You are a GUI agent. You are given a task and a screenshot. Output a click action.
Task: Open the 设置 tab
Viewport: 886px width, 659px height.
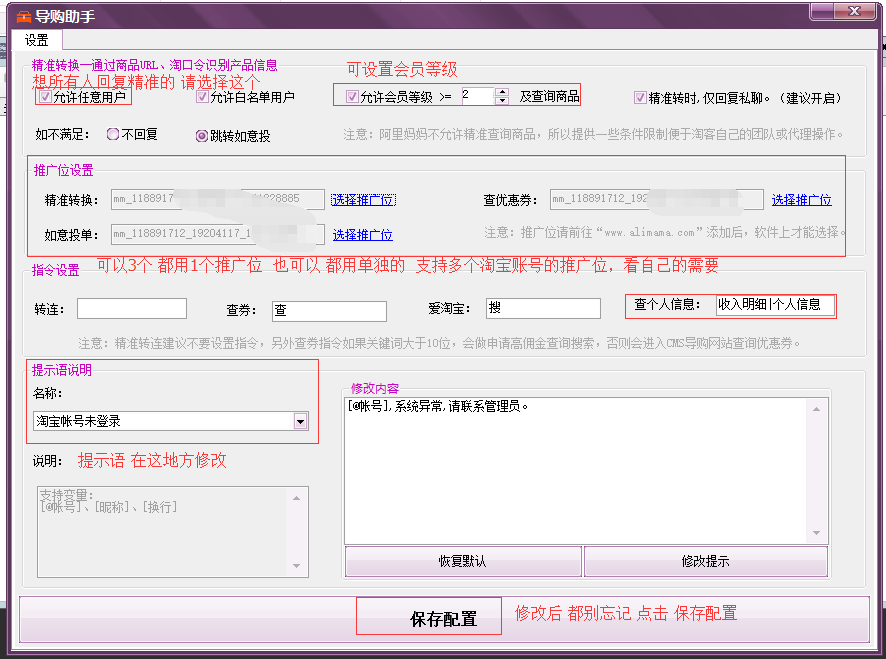coord(37,41)
